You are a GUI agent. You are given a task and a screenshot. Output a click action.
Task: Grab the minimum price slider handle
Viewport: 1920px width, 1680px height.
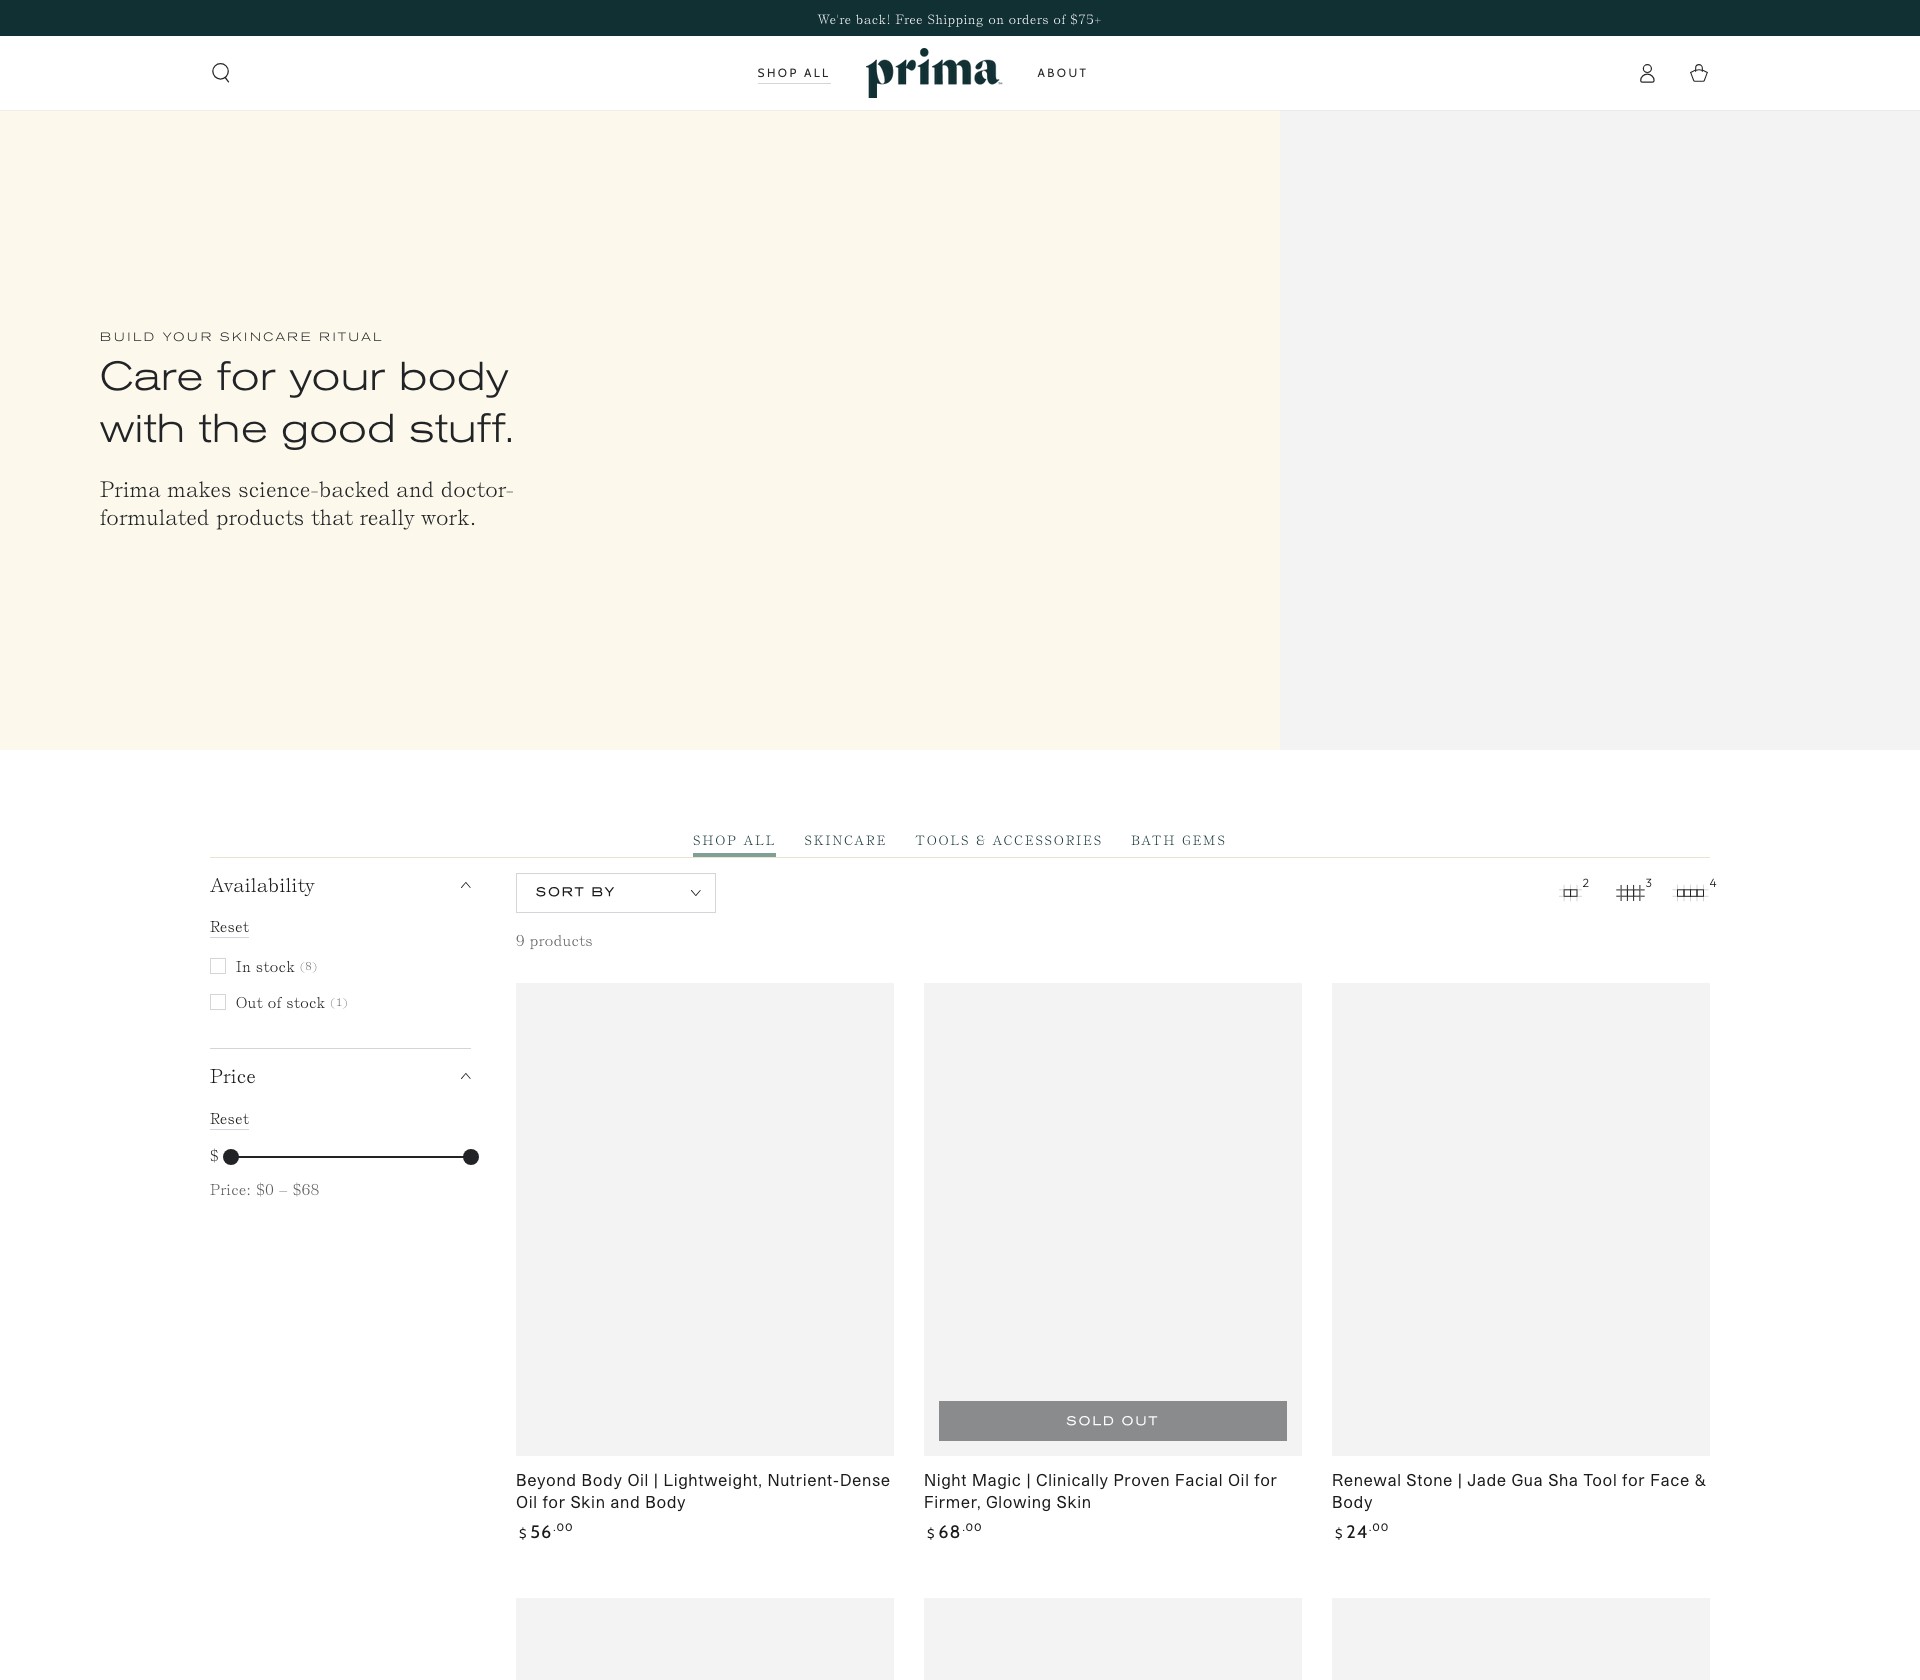(231, 1157)
